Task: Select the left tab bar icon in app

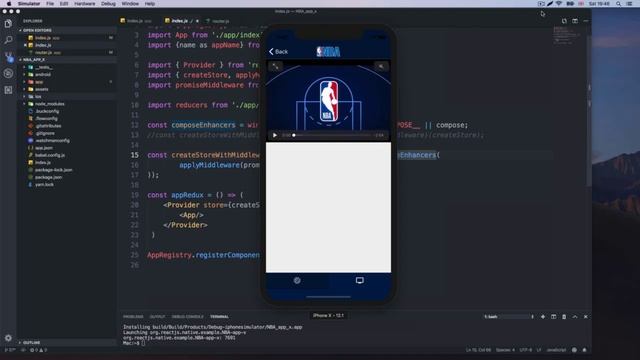Action: 297,280
